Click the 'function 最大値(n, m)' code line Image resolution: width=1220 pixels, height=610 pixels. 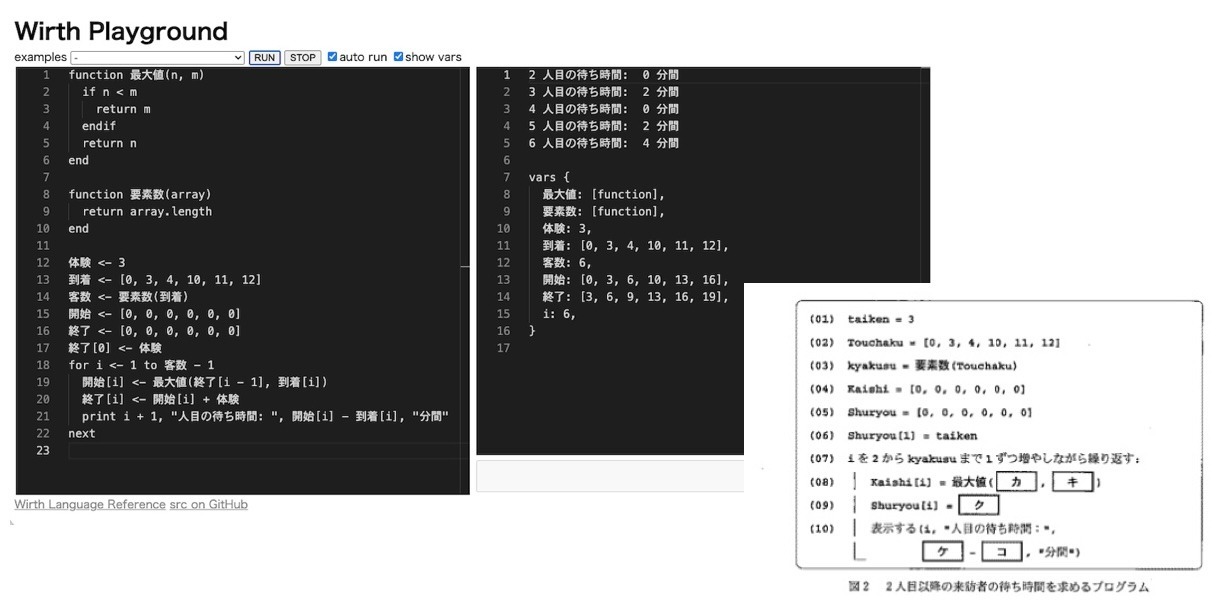point(136,75)
